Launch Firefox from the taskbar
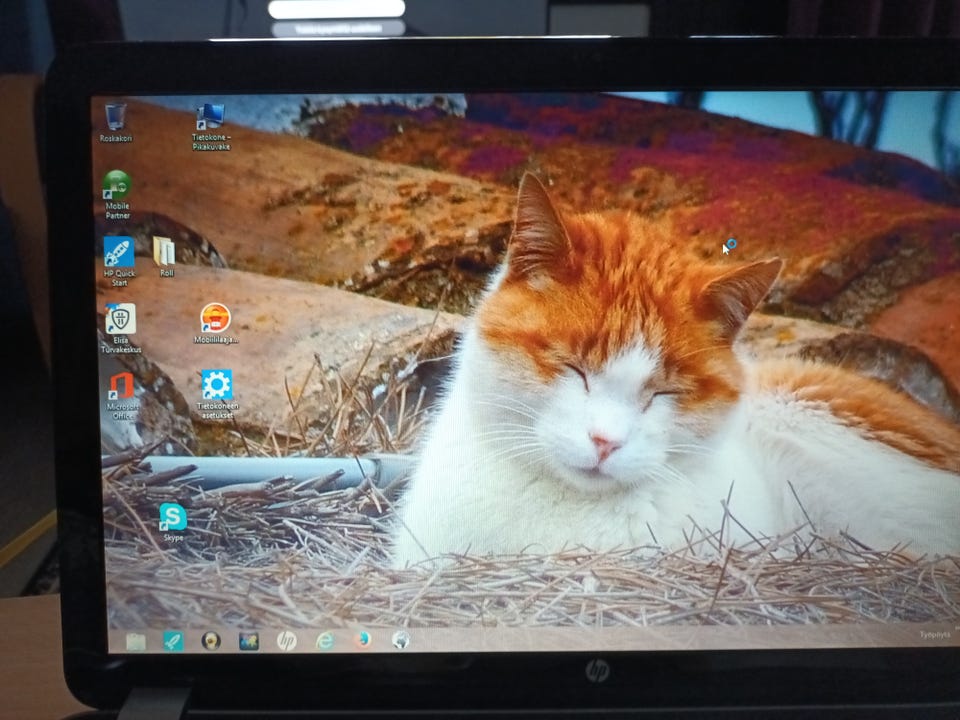This screenshot has width=960, height=720. coord(362,640)
